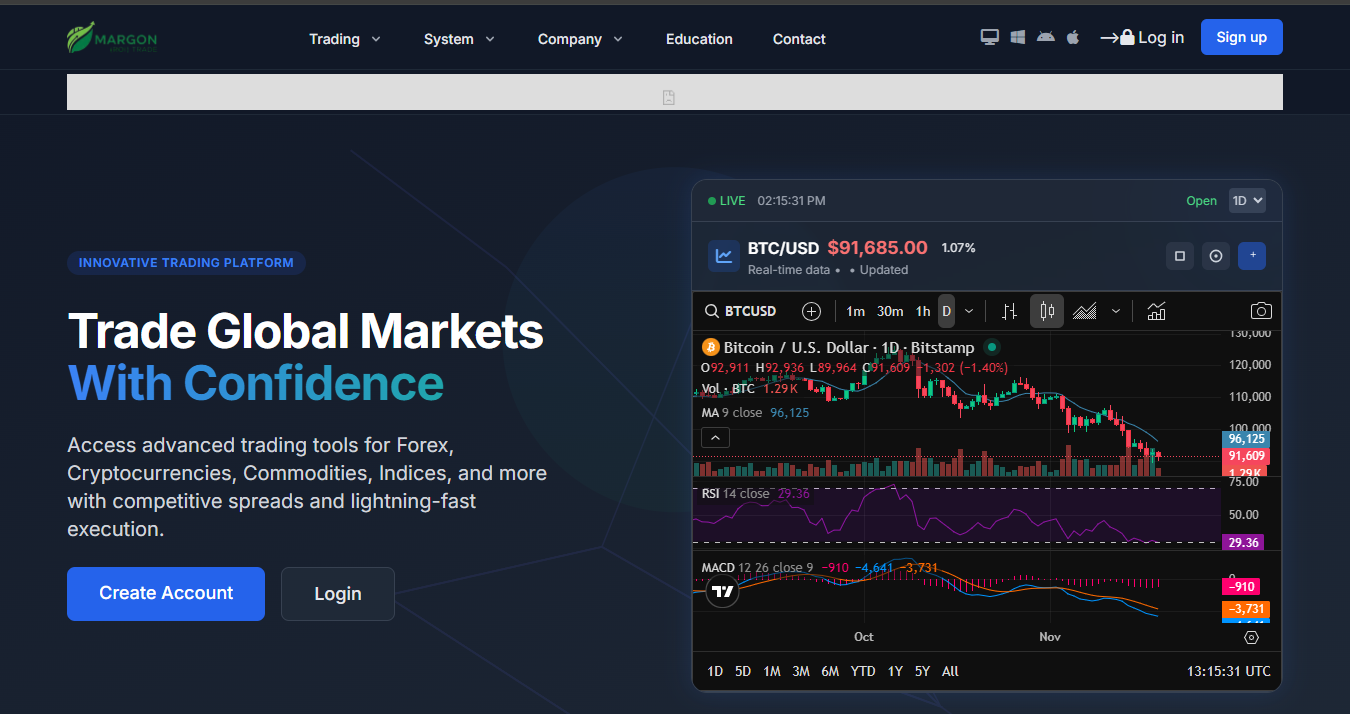Click the Android download icon in header
Viewport: 1350px width, 714px height.
(x=1046, y=38)
